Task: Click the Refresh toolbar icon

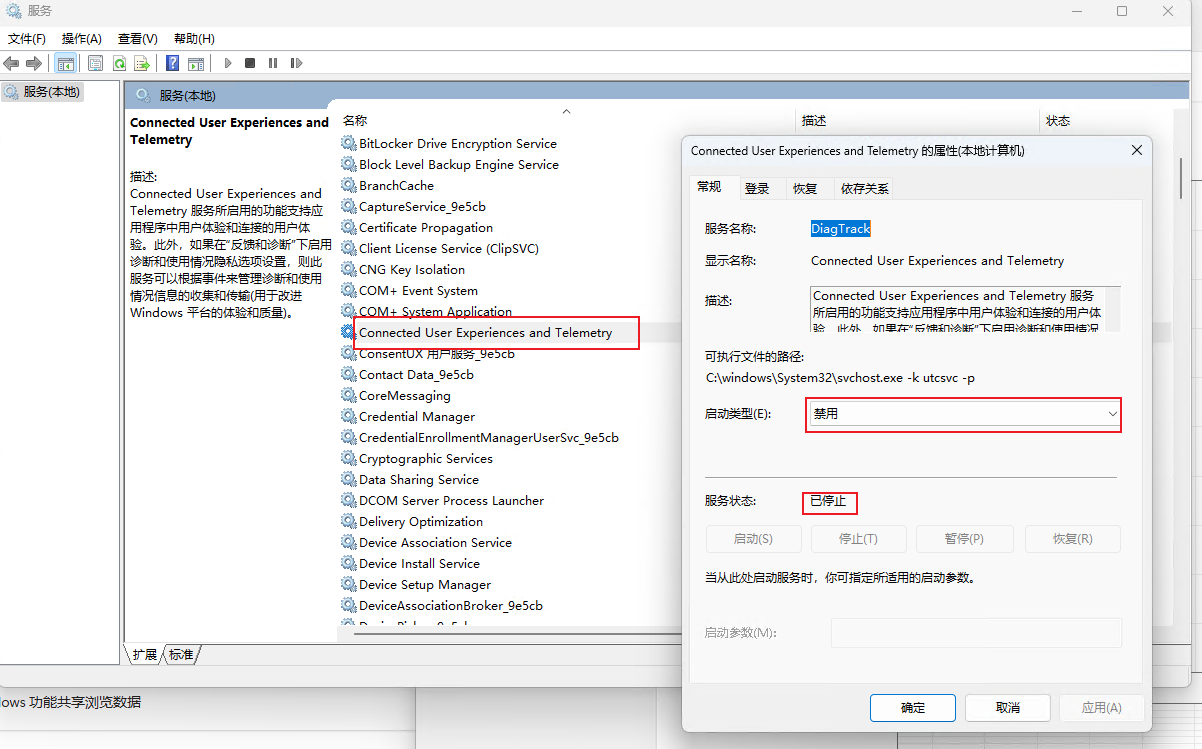Action: [119, 64]
